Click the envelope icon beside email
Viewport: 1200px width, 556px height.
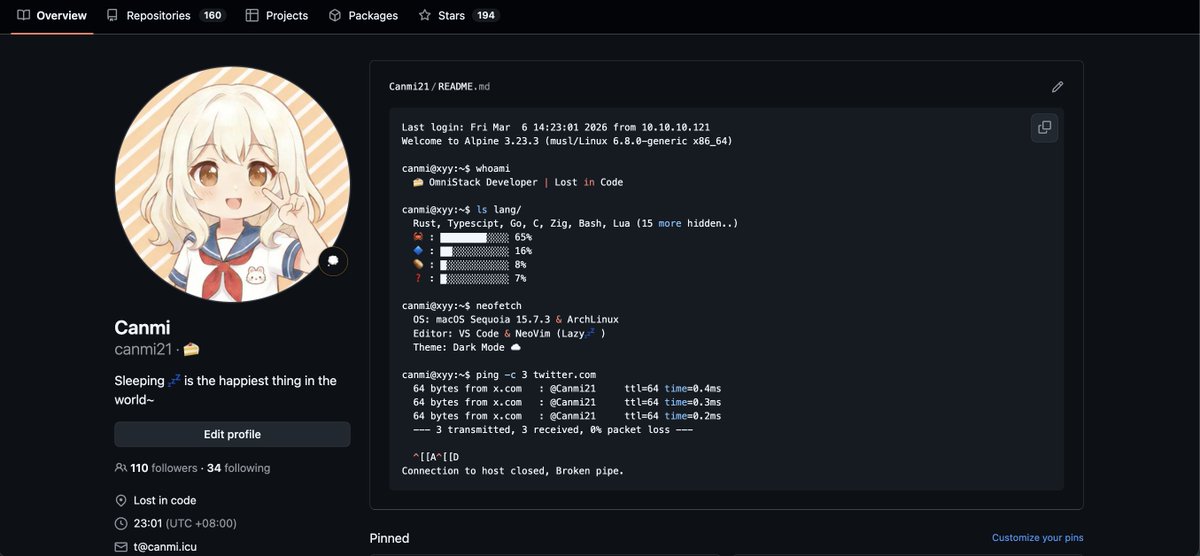pos(121,547)
